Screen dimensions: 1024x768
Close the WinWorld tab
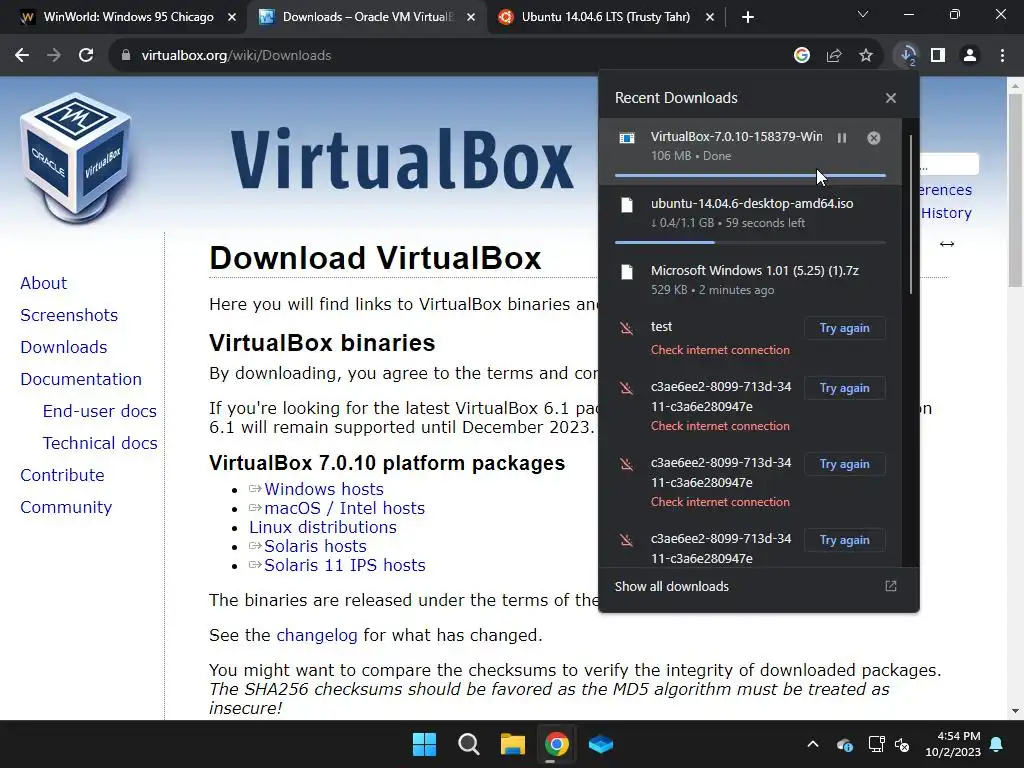(x=232, y=17)
